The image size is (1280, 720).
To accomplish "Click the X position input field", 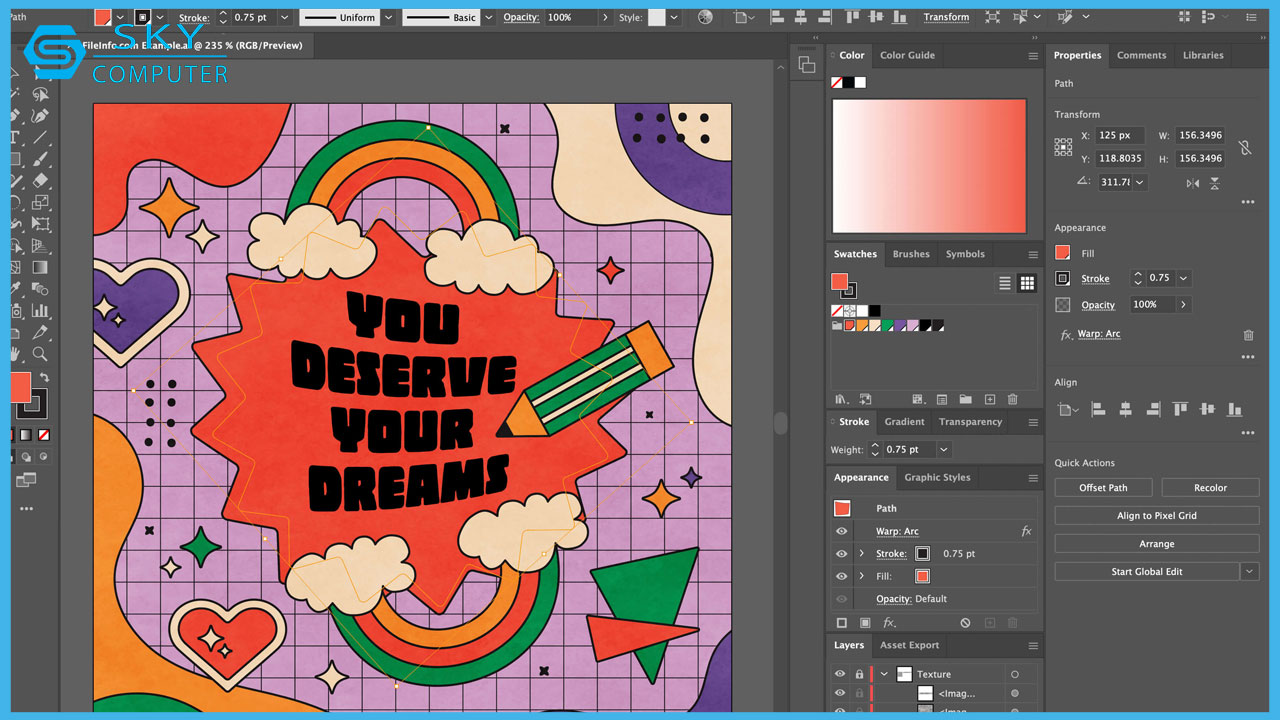I will 1120,135.
